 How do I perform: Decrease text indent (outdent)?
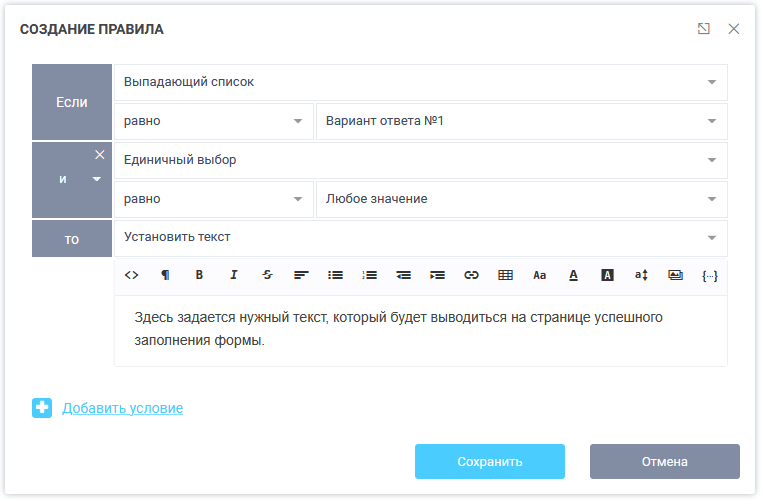[403, 276]
